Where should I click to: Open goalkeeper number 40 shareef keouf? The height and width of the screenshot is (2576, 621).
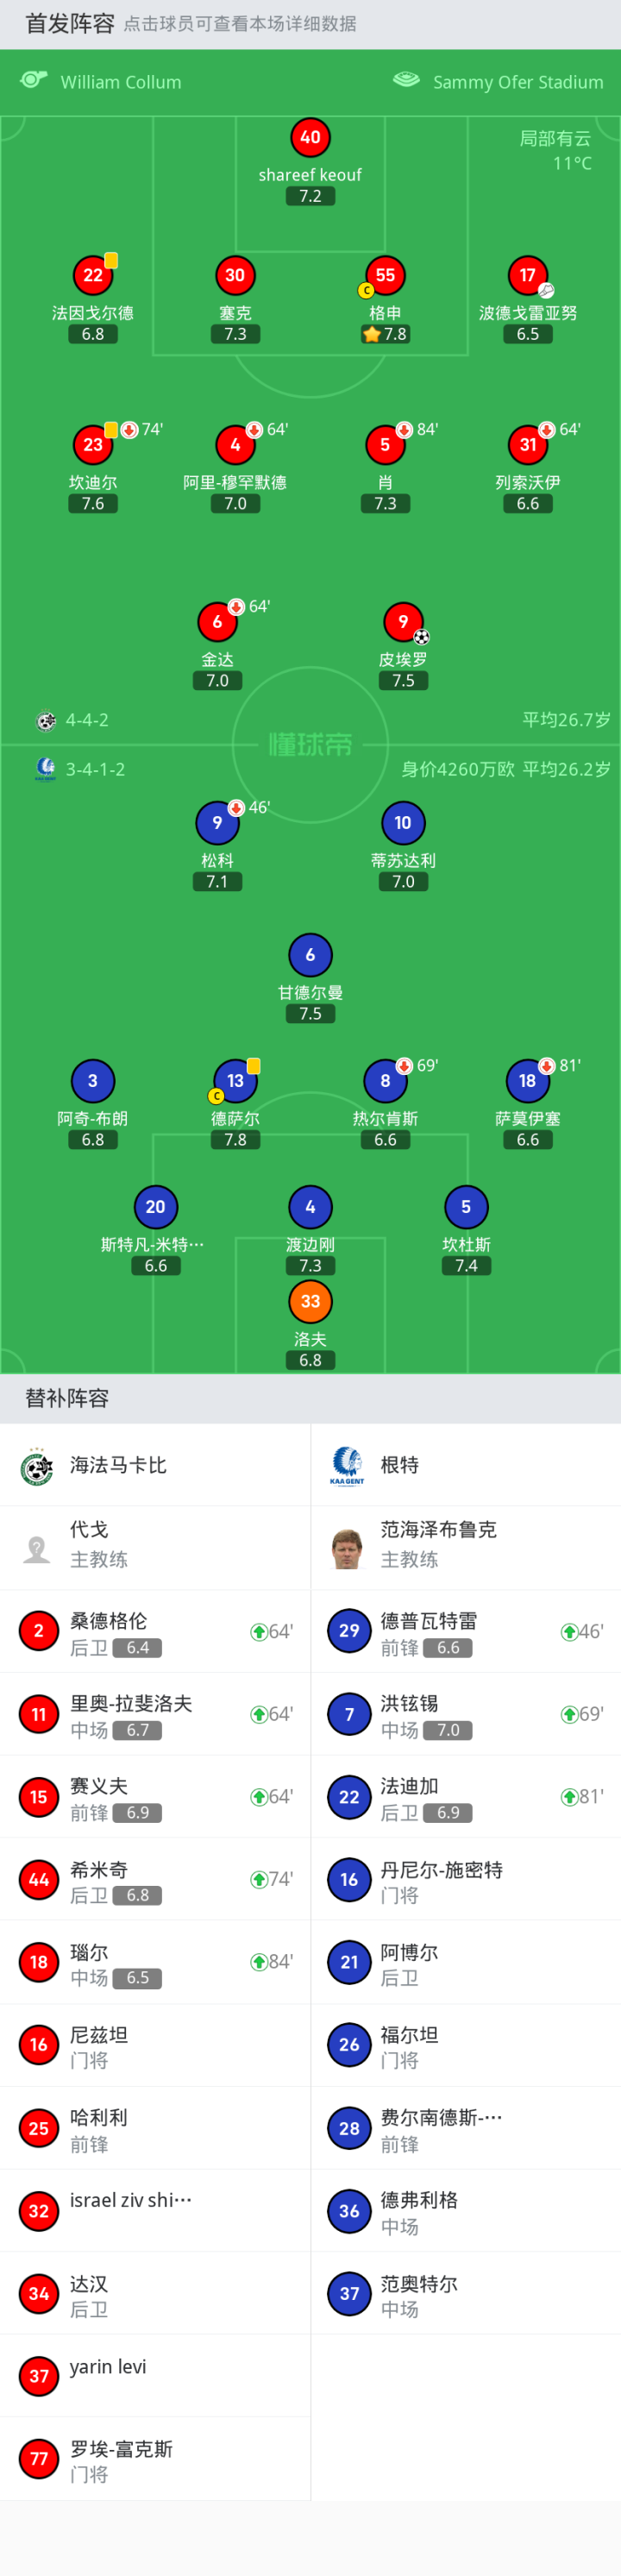(x=310, y=138)
